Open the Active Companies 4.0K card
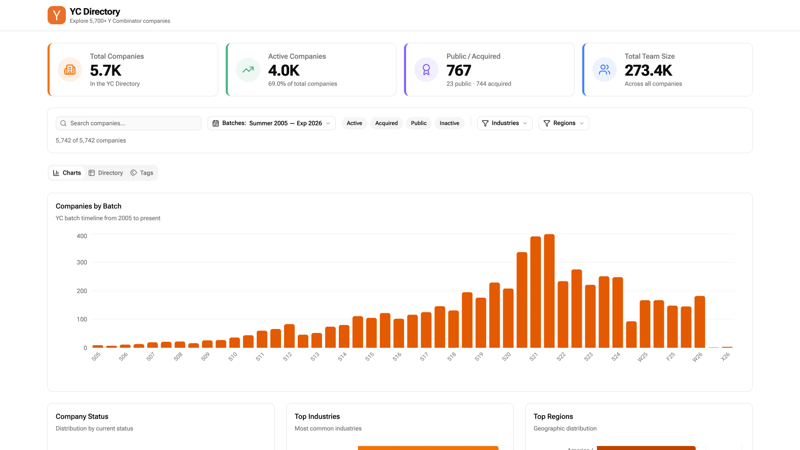This screenshot has width=800, height=450. (311, 70)
